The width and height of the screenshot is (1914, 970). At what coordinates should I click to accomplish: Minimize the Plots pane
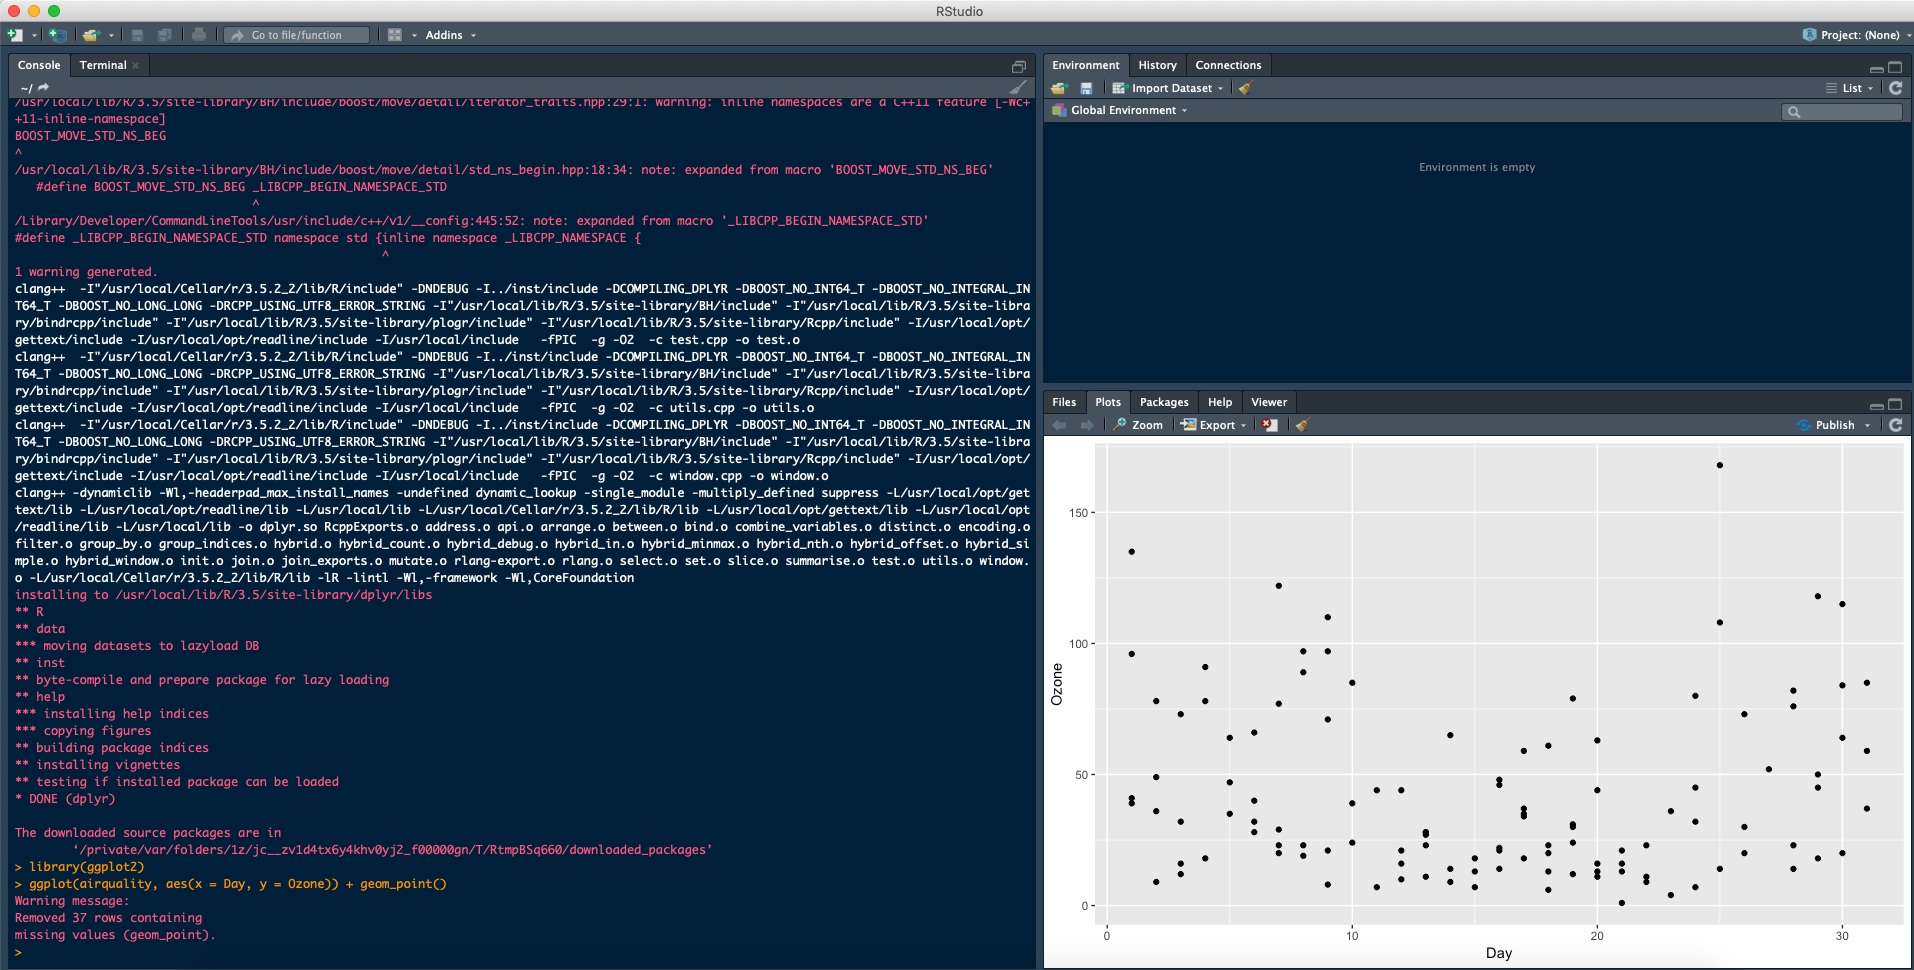1876,405
